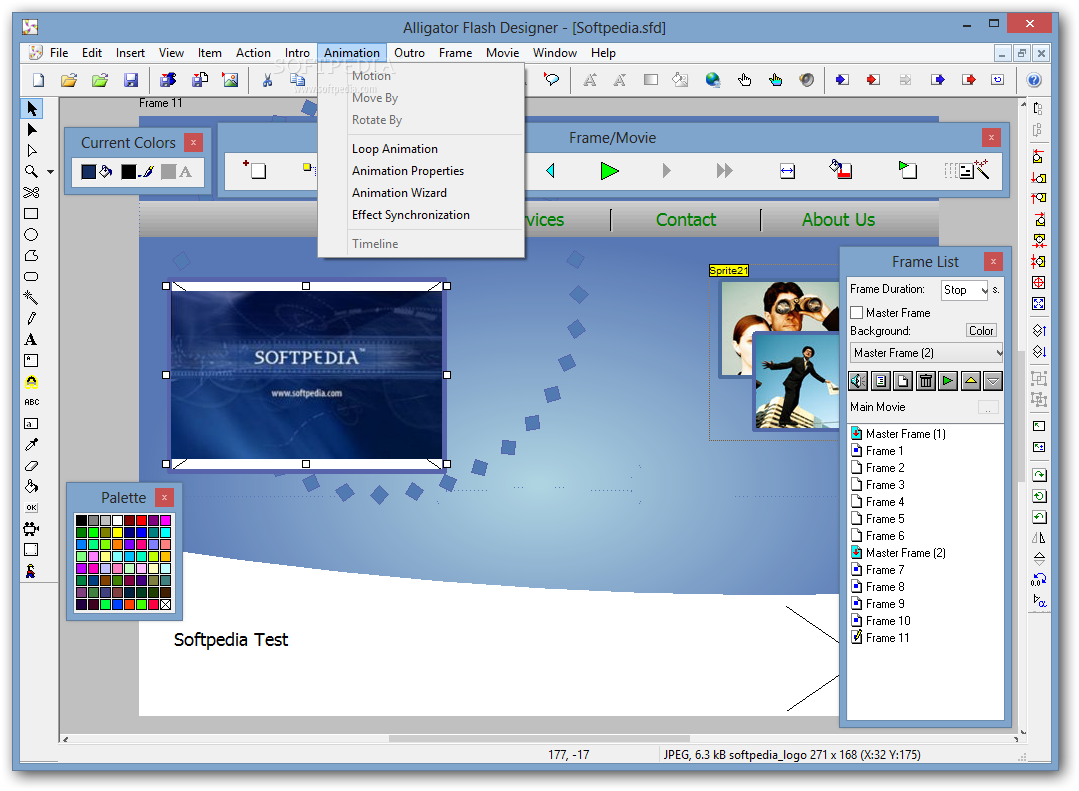Close the Palette panel
This screenshot has width=1079, height=791.
[164, 497]
